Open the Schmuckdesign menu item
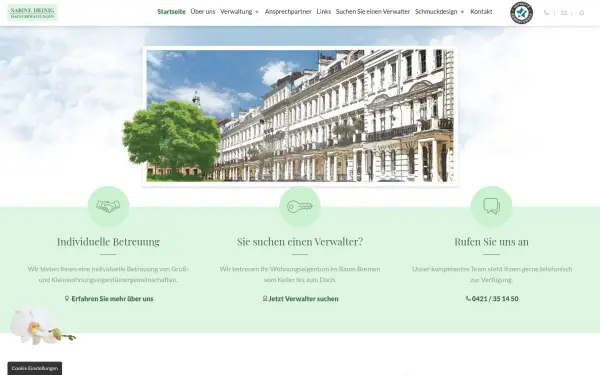This screenshot has width=600, height=375. click(436, 11)
